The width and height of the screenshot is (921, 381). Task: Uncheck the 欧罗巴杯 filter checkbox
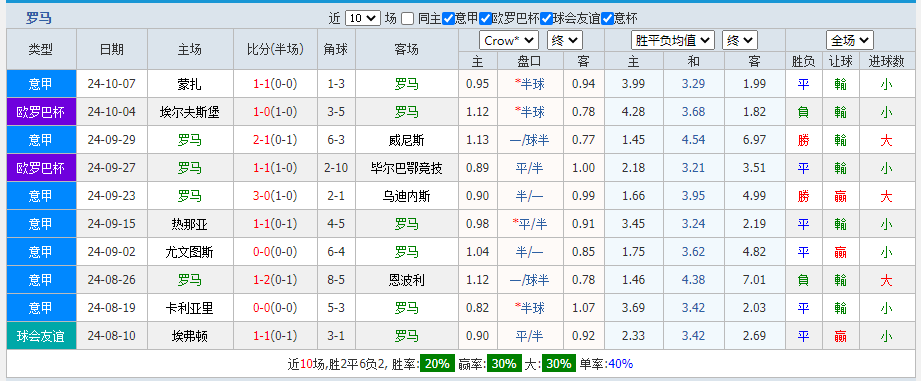pyautogui.click(x=486, y=18)
